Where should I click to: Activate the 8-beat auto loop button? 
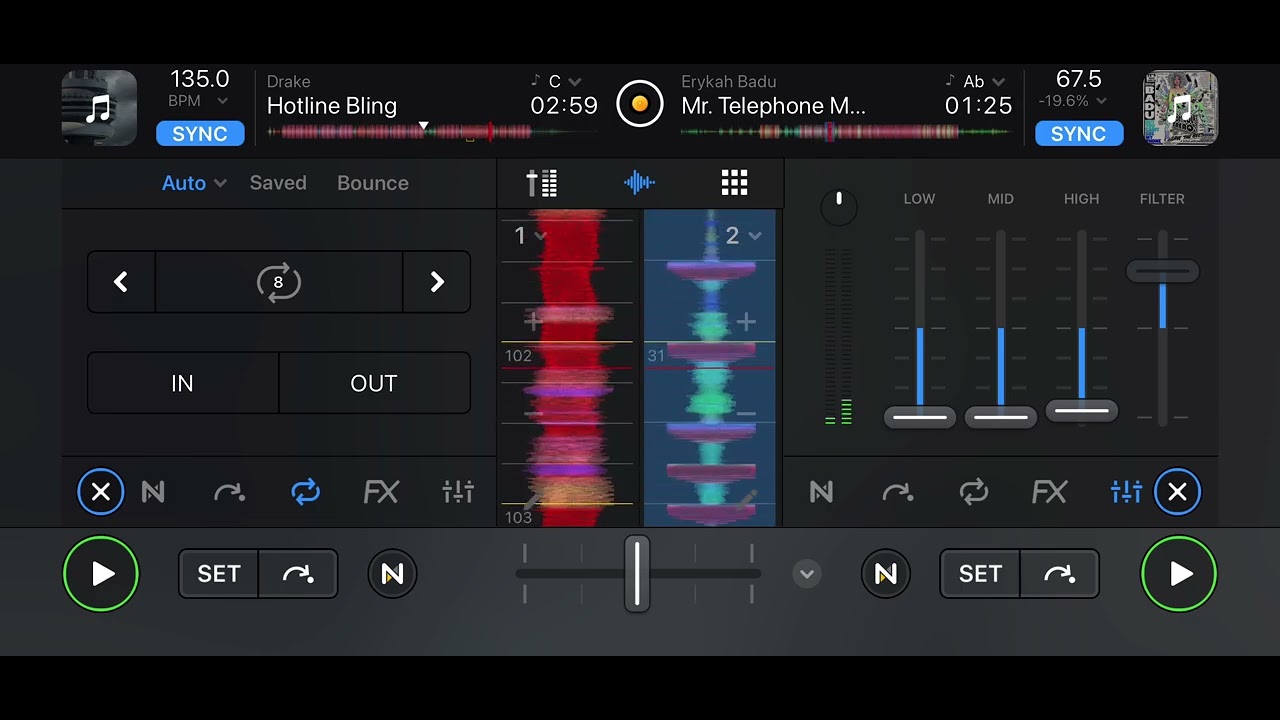279,282
